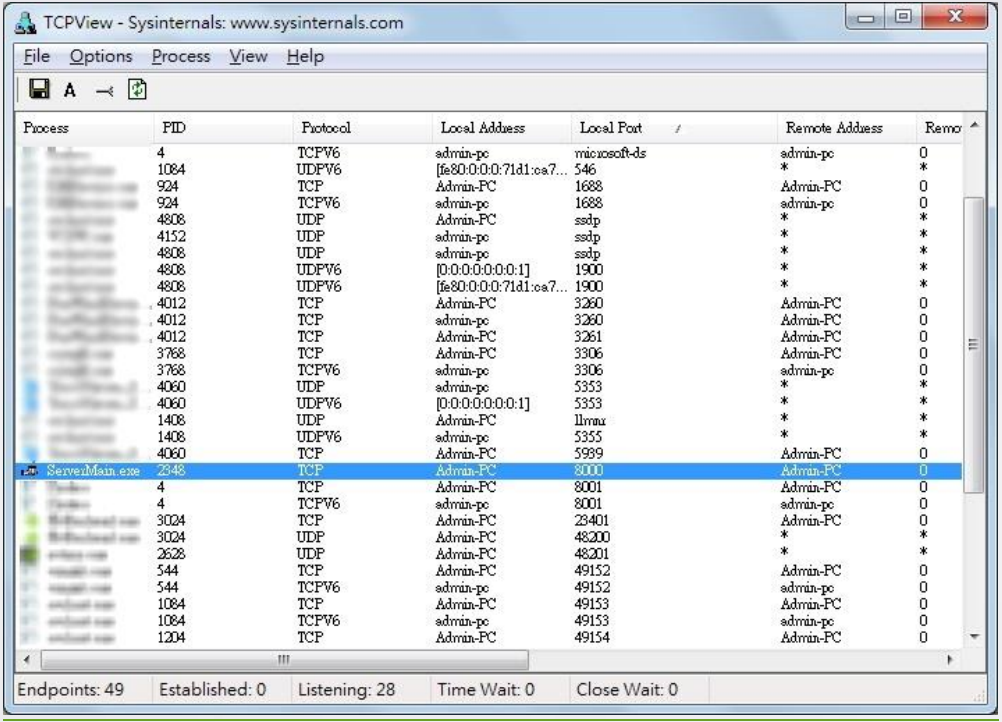Click the local port cell 48200
1002x722 pixels.
592,537
